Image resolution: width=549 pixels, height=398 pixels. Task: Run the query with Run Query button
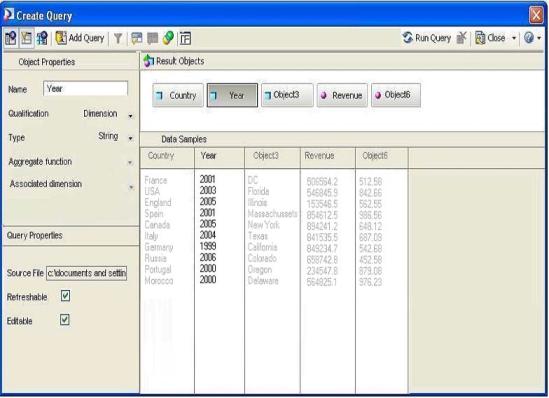click(x=426, y=38)
